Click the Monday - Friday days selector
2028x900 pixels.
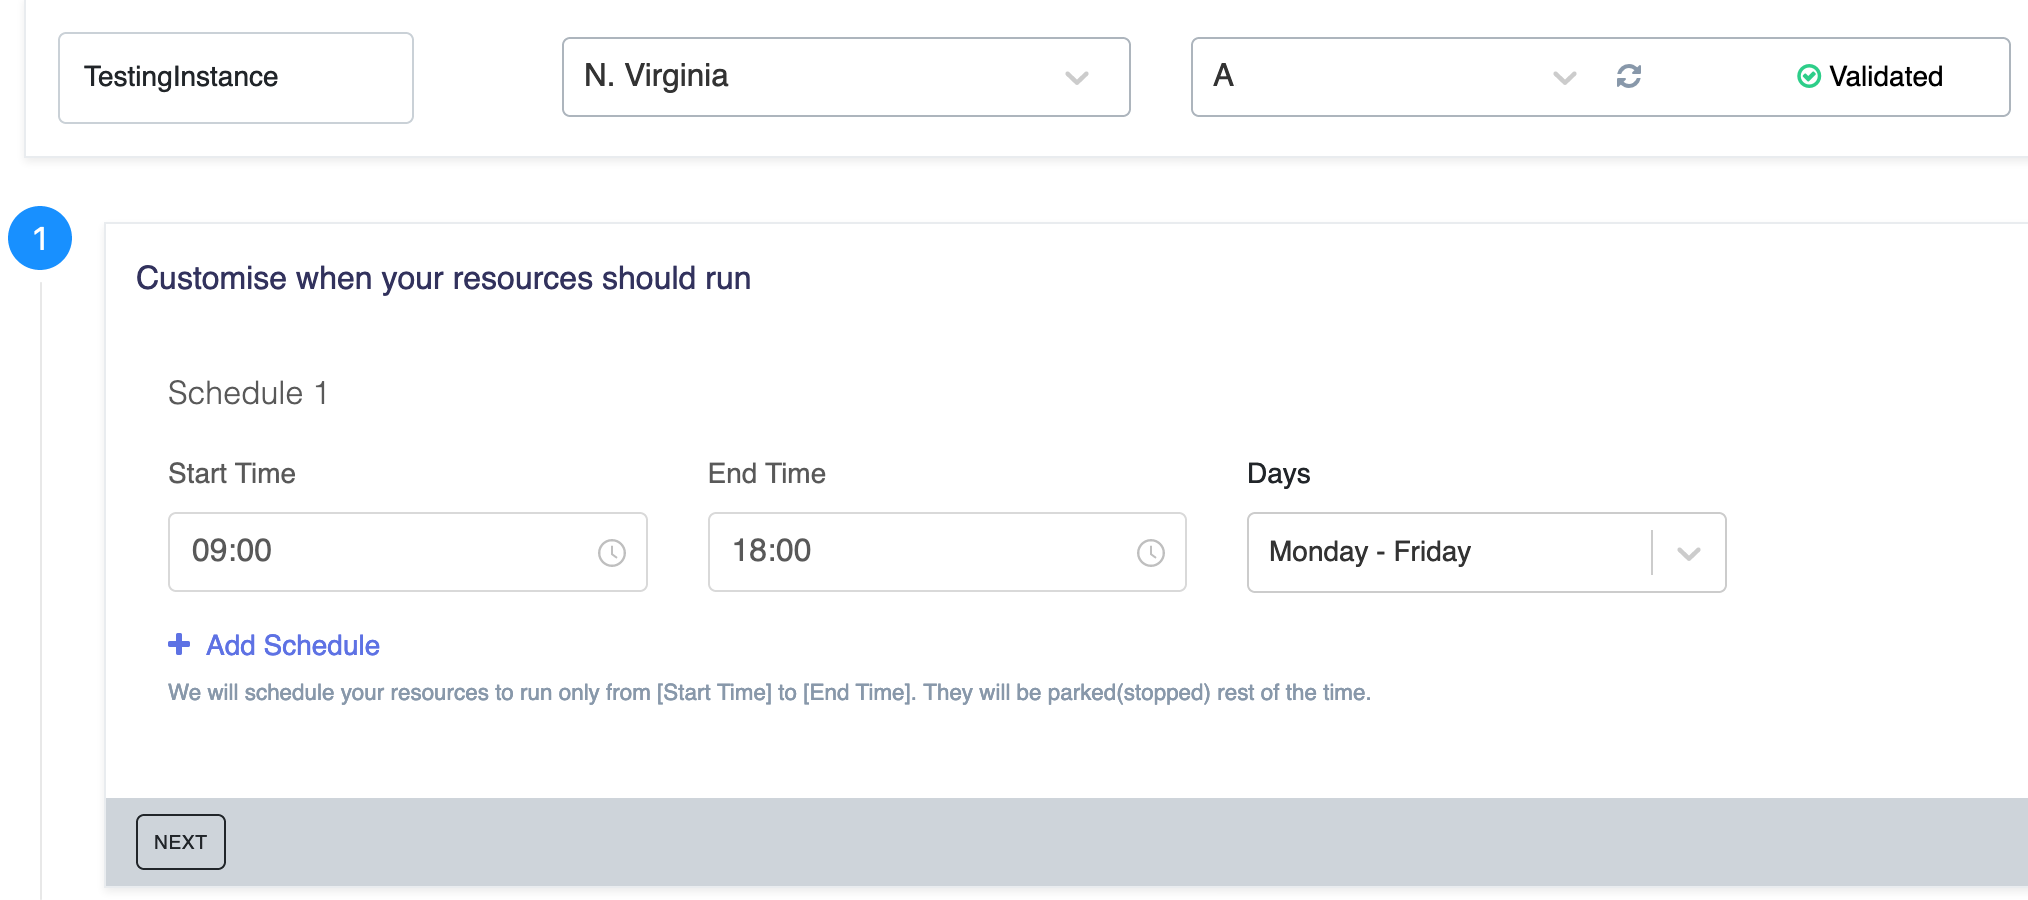[x=1486, y=552]
